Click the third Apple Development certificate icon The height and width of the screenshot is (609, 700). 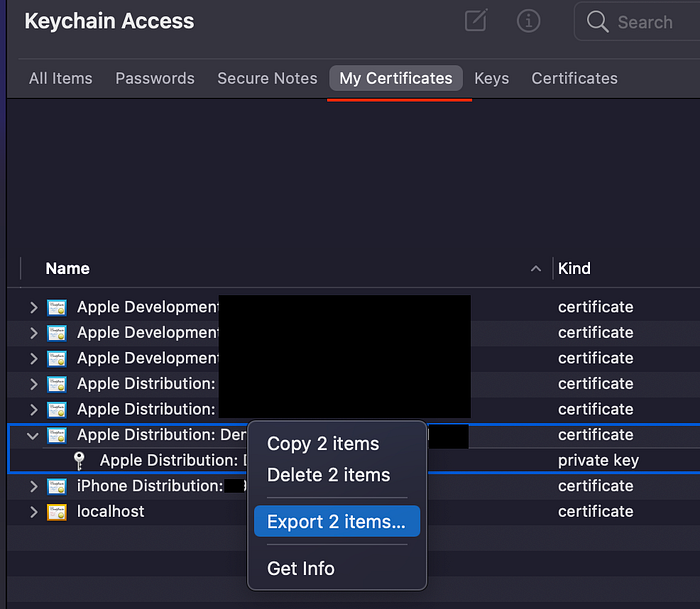pyautogui.click(x=57, y=359)
